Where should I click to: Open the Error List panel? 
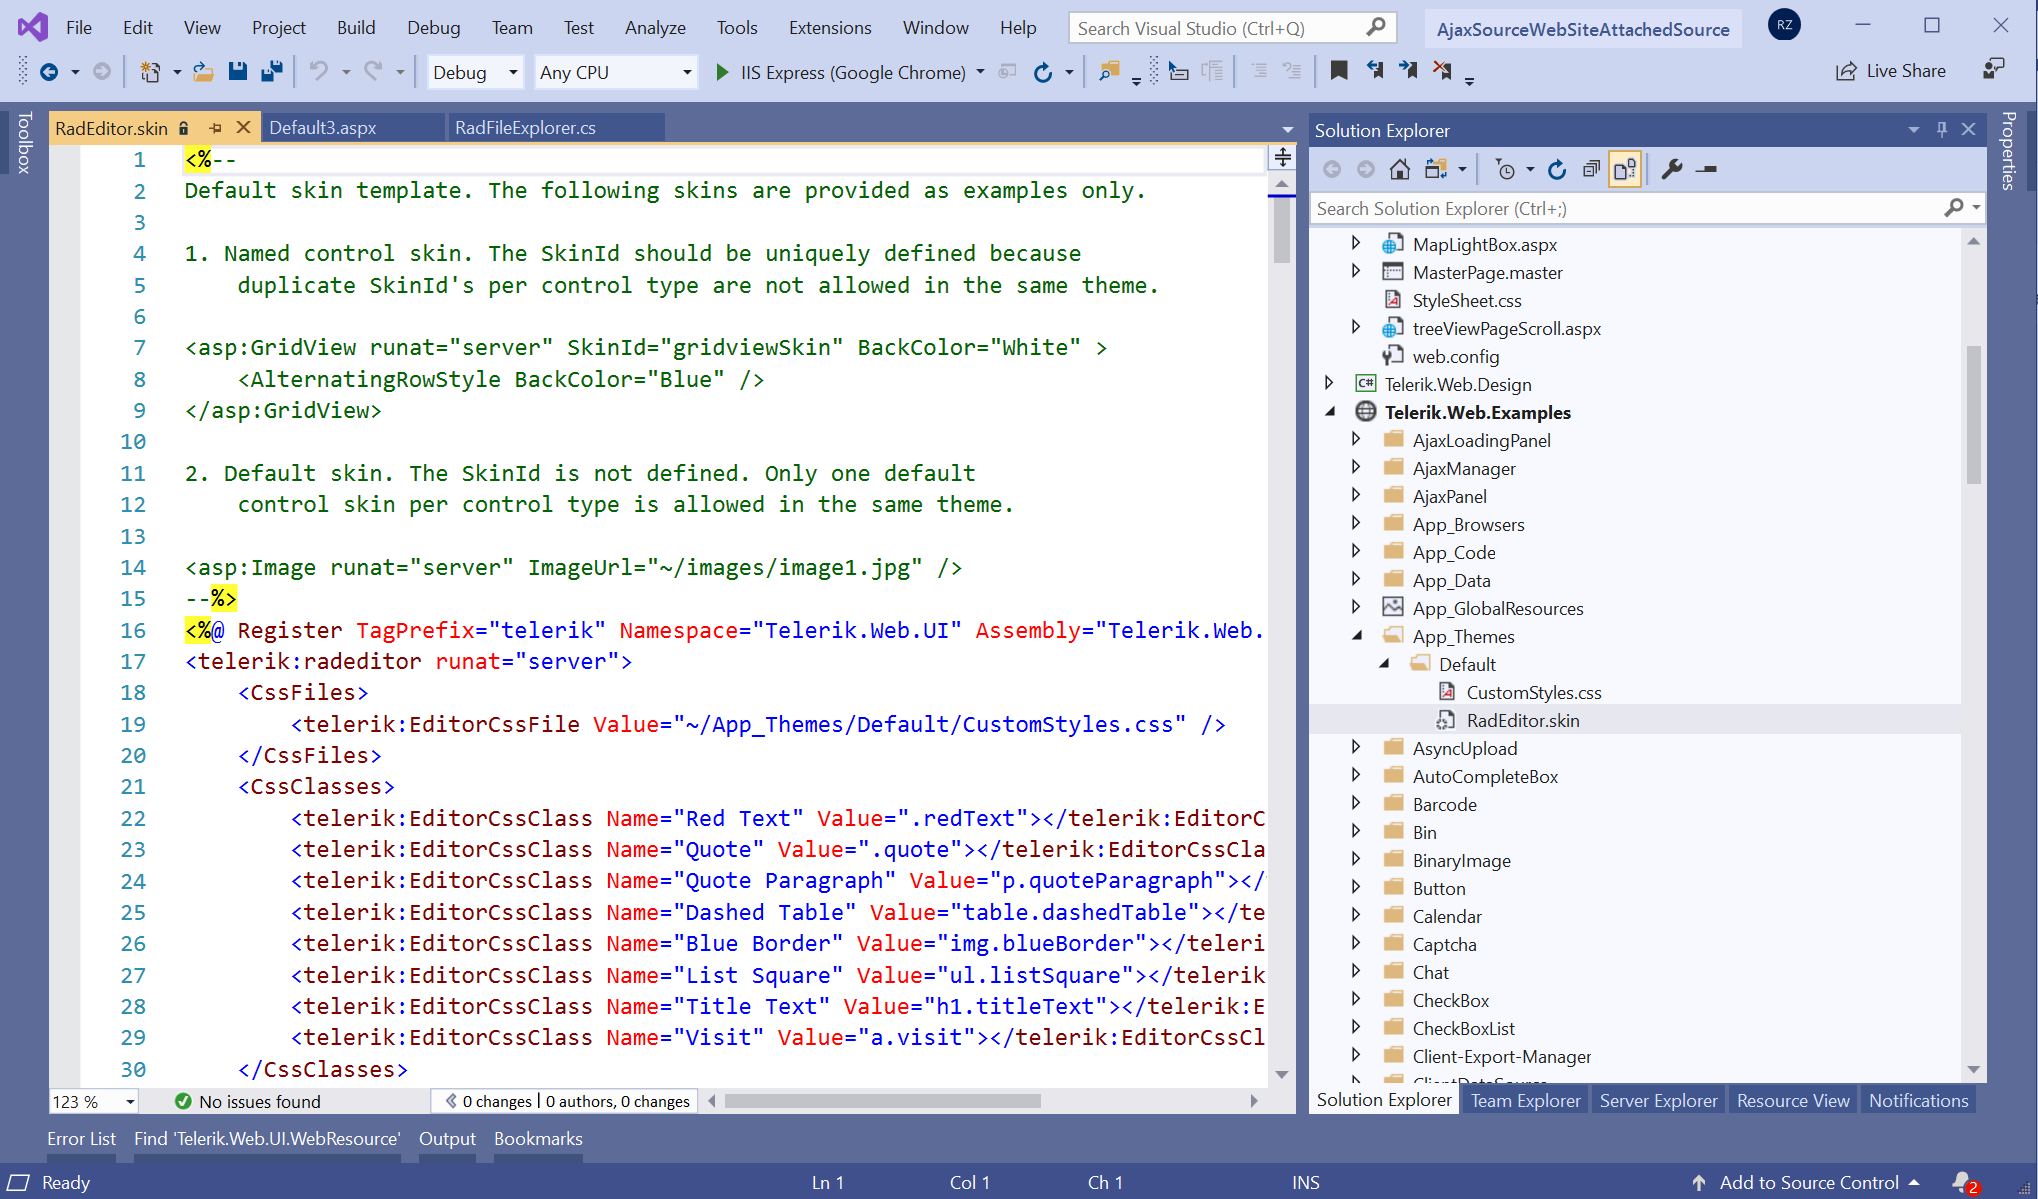coord(81,1139)
